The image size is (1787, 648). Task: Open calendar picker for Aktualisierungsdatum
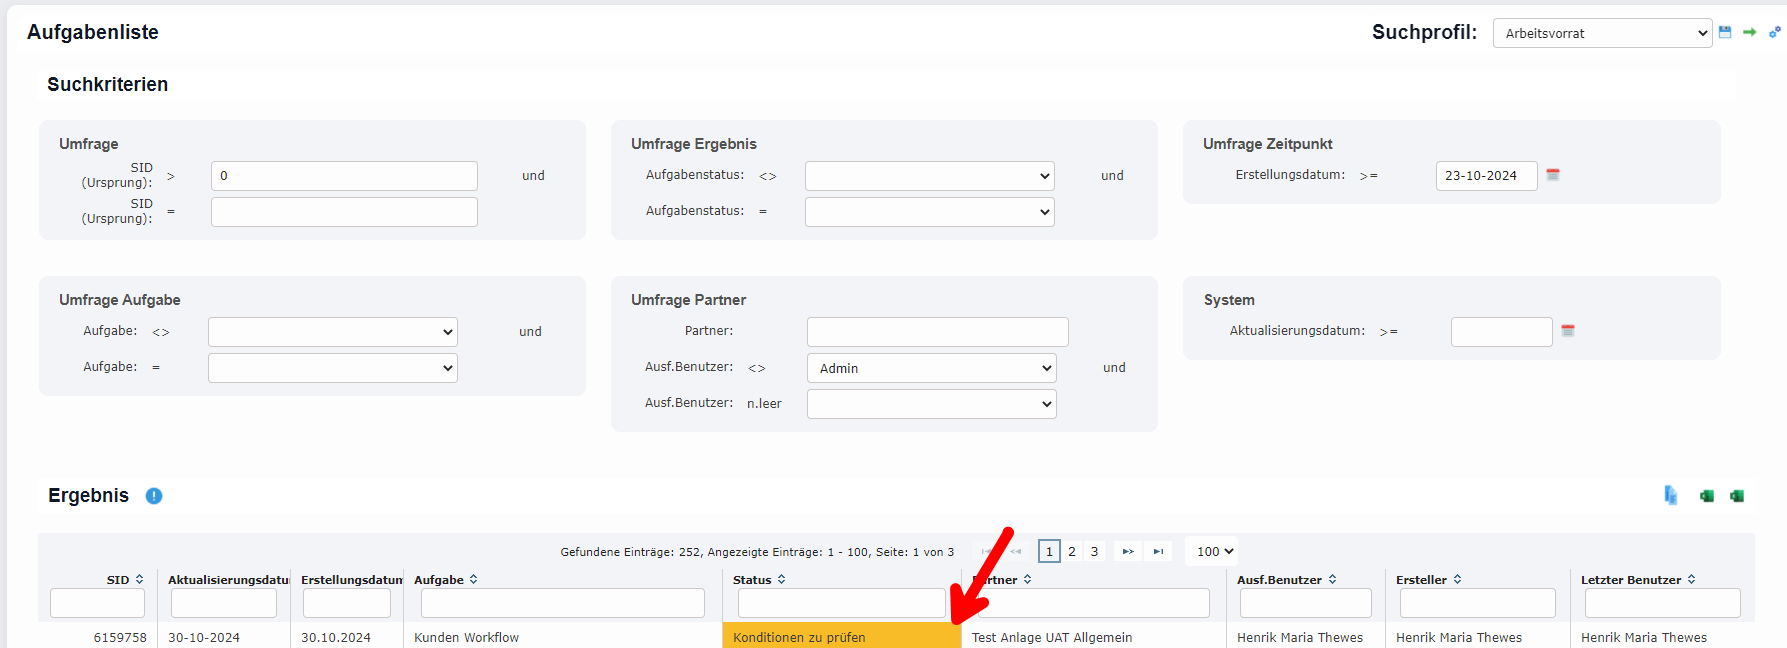point(1568,331)
